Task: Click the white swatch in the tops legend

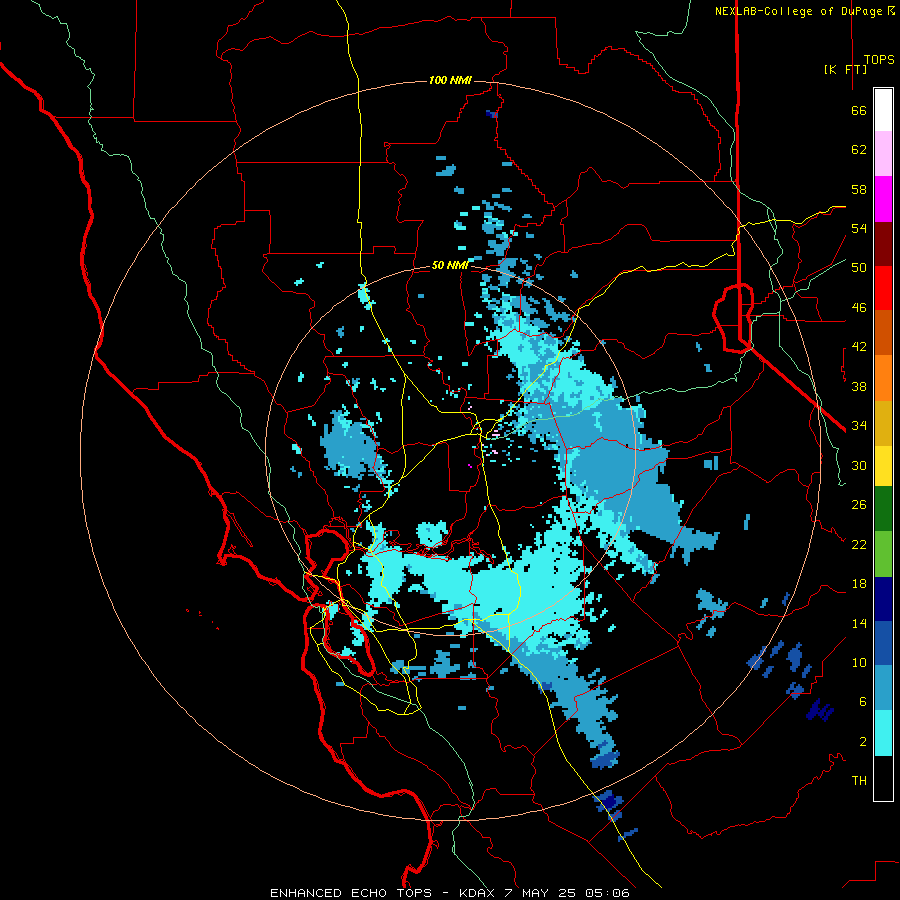Action: pos(883,110)
